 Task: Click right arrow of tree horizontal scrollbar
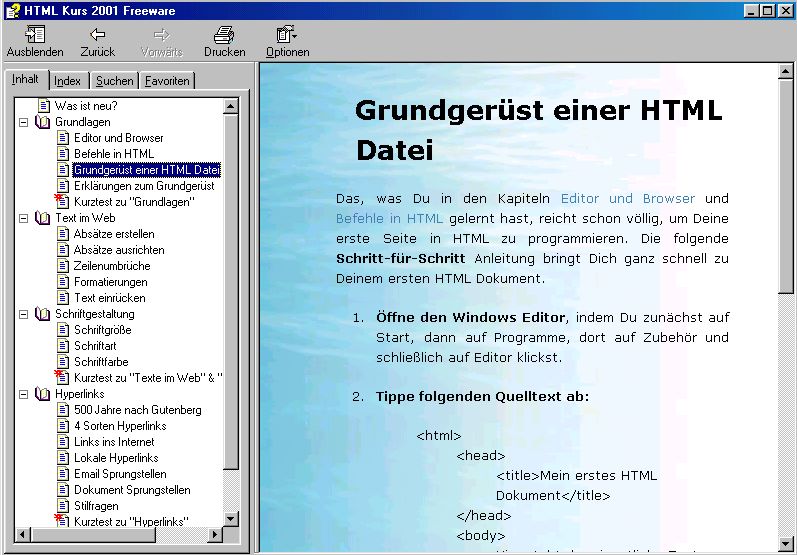click(x=215, y=534)
